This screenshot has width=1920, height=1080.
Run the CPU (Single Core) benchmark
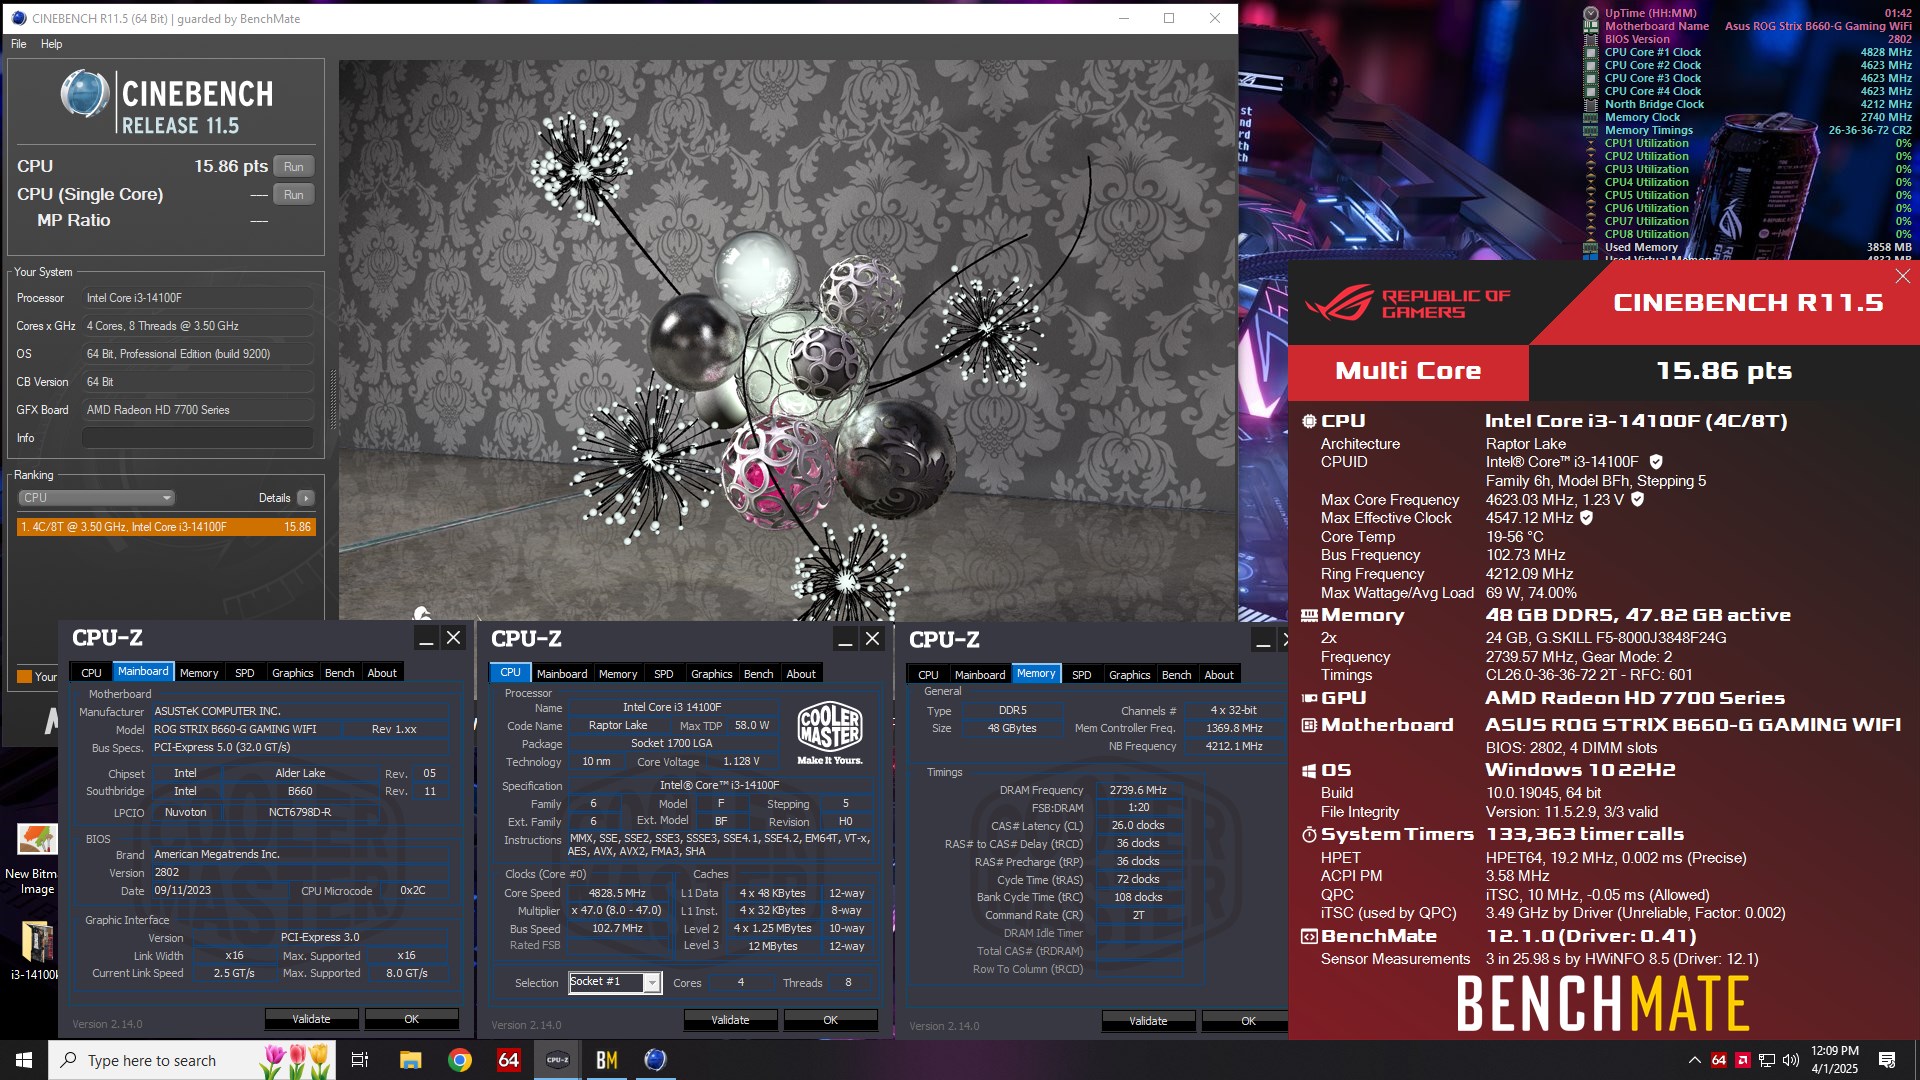point(293,195)
